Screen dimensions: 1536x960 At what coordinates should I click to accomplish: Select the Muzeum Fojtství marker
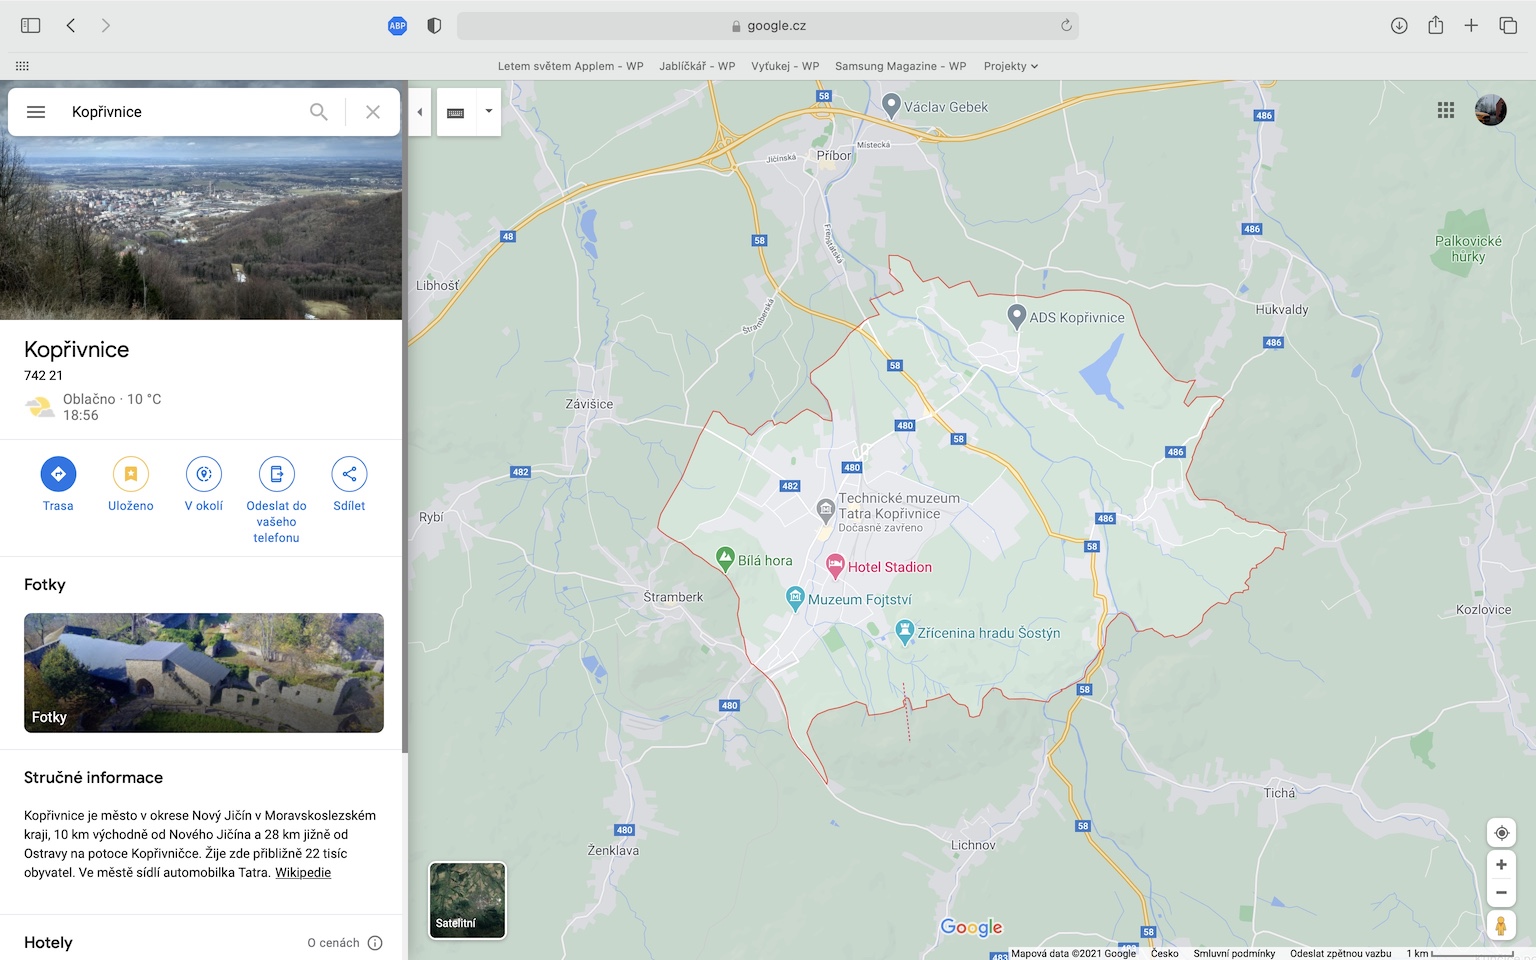[795, 598]
